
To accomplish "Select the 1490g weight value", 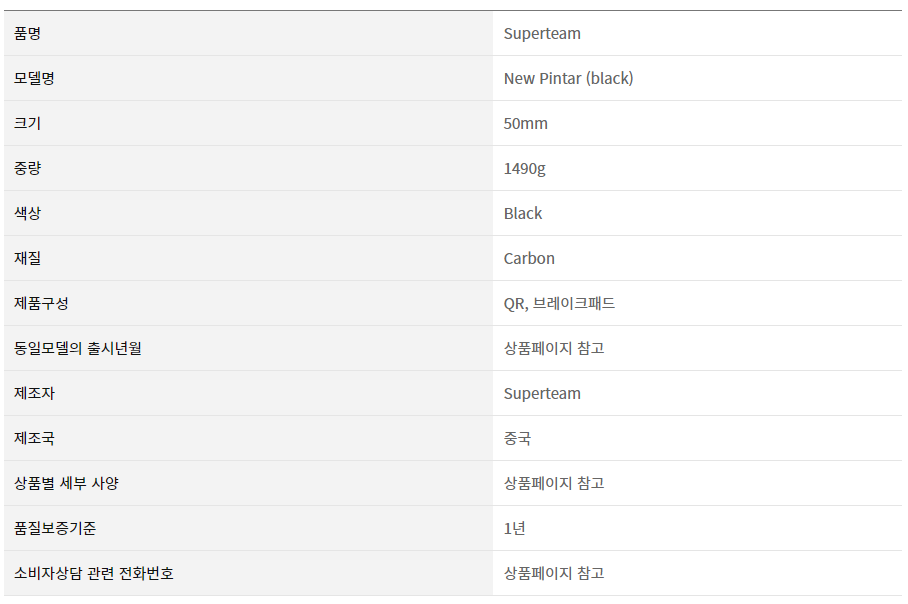I will tap(524, 169).
